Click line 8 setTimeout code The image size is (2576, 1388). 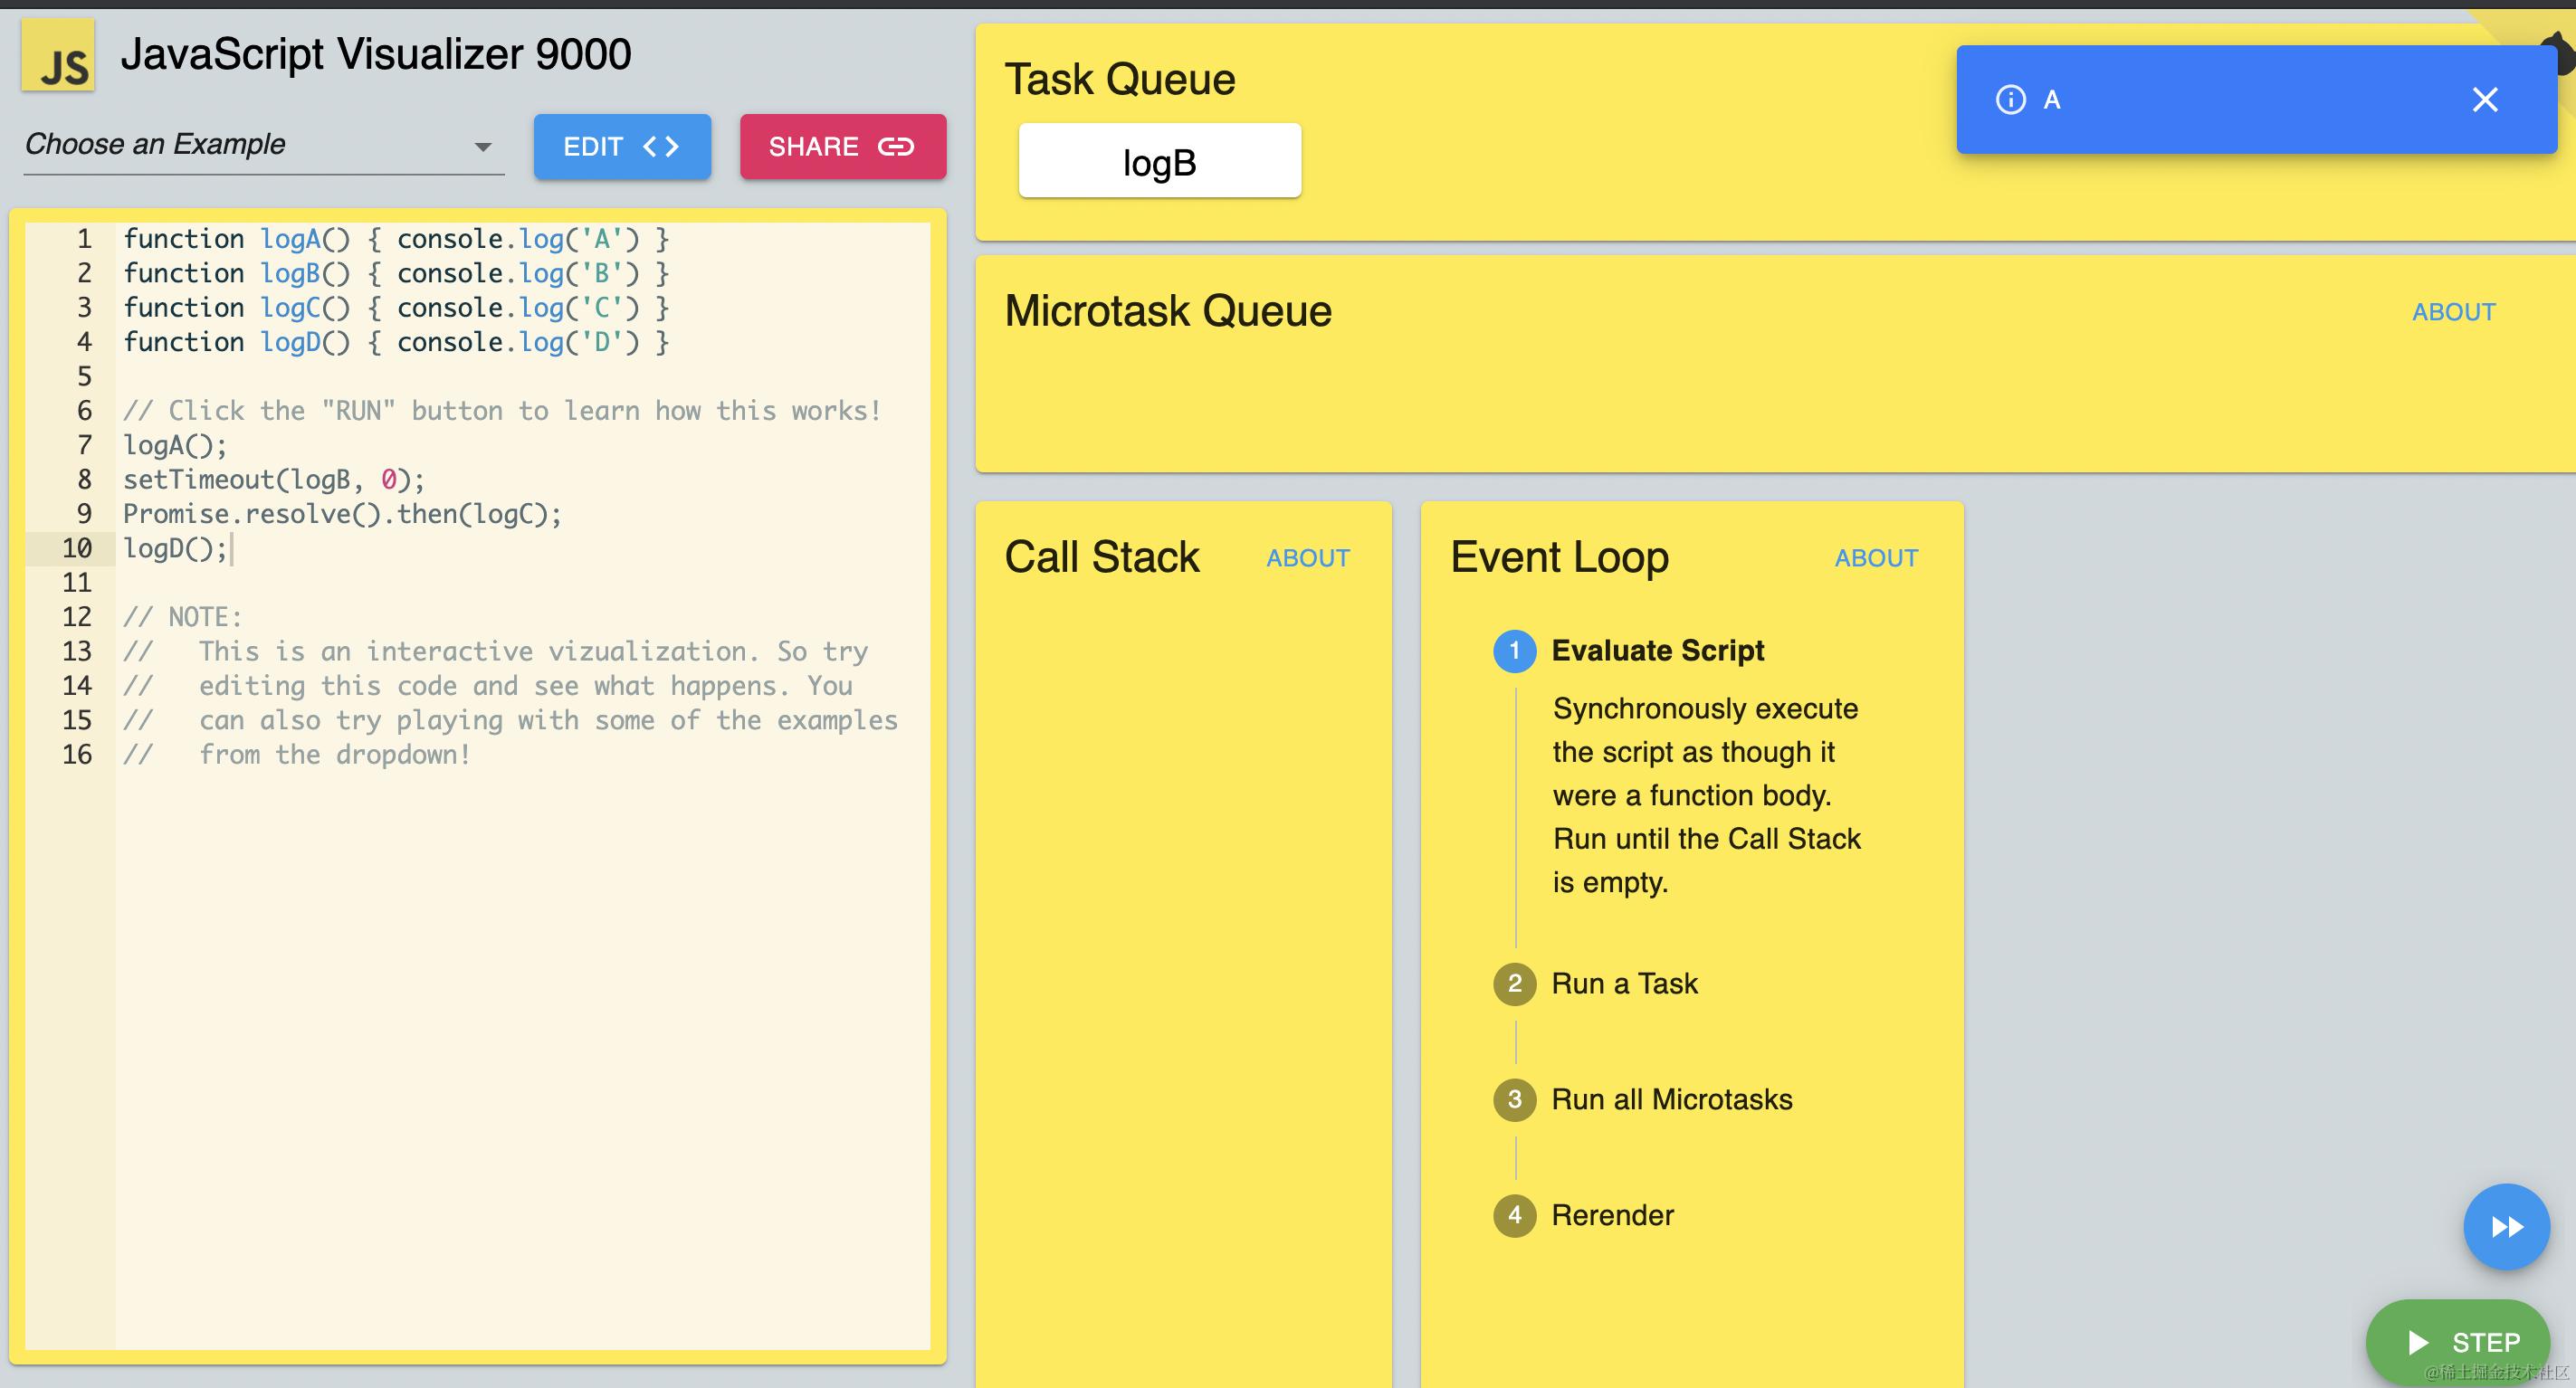(273, 480)
